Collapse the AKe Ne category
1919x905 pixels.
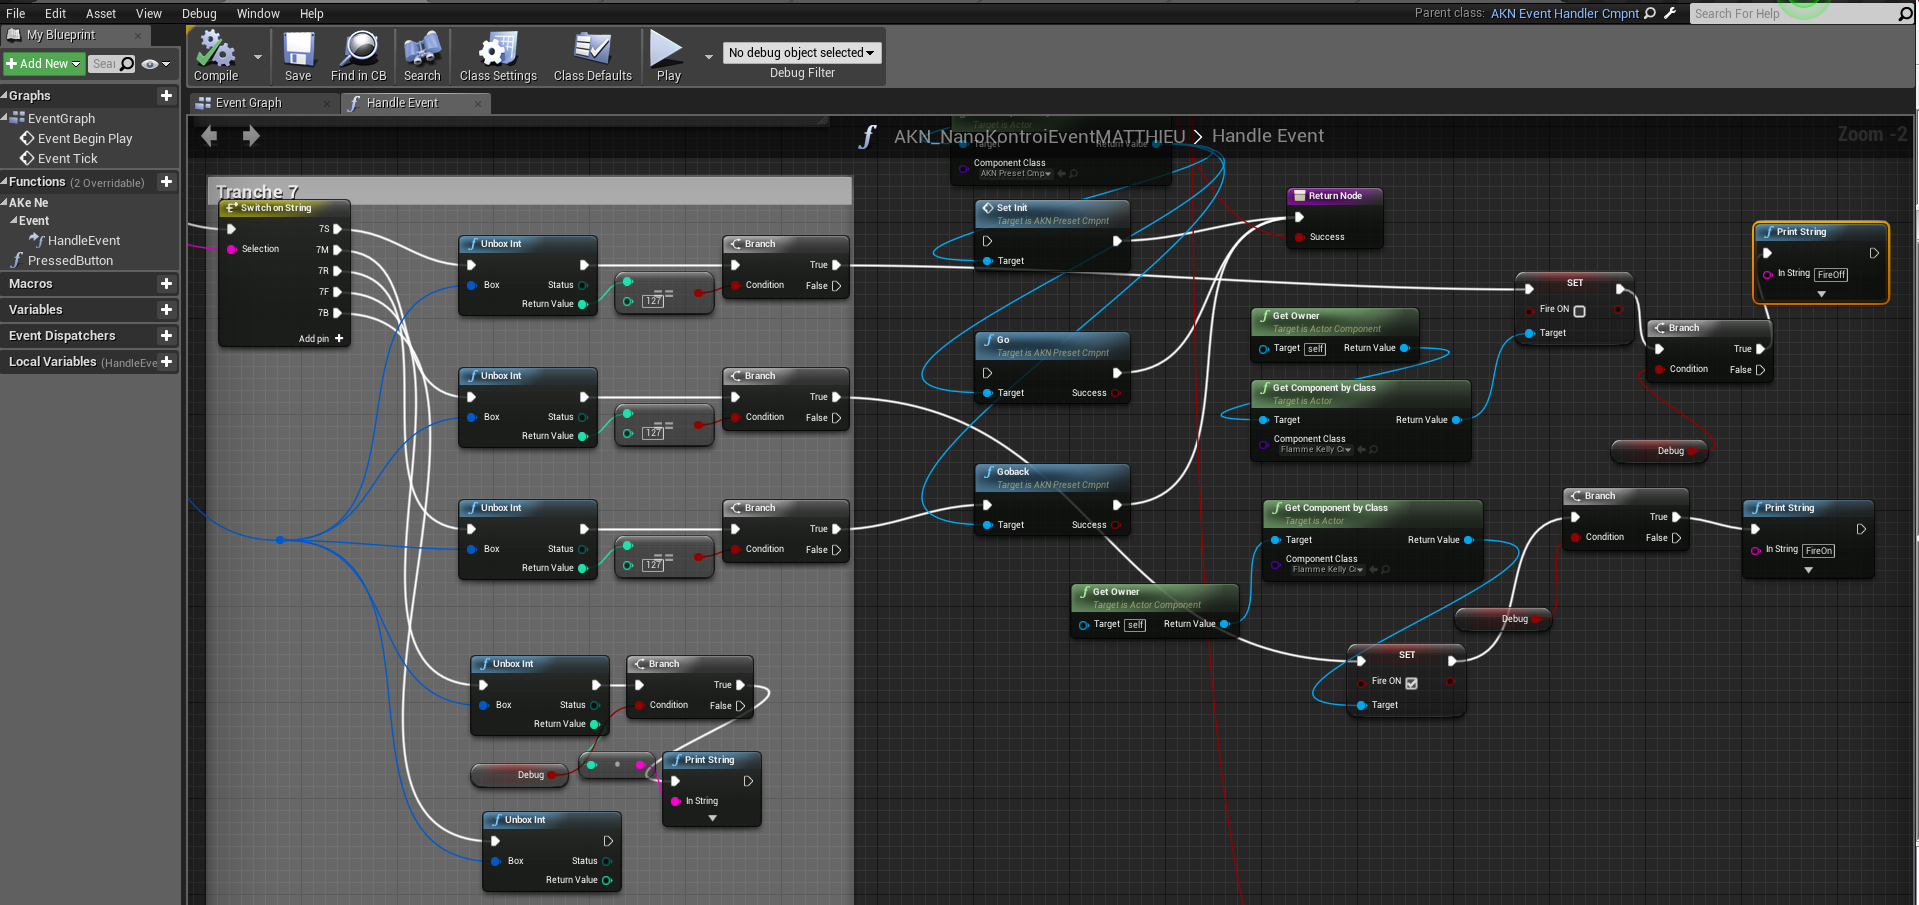(x=5, y=202)
